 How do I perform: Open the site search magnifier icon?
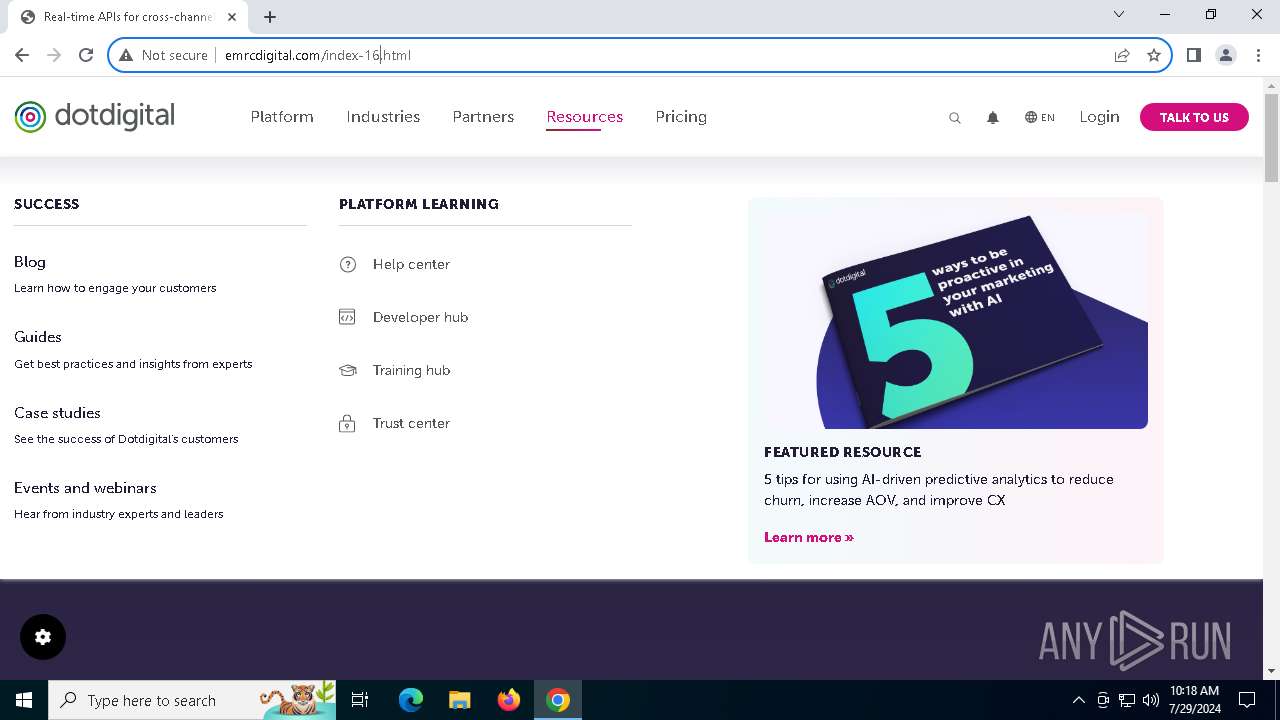(955, 118)
